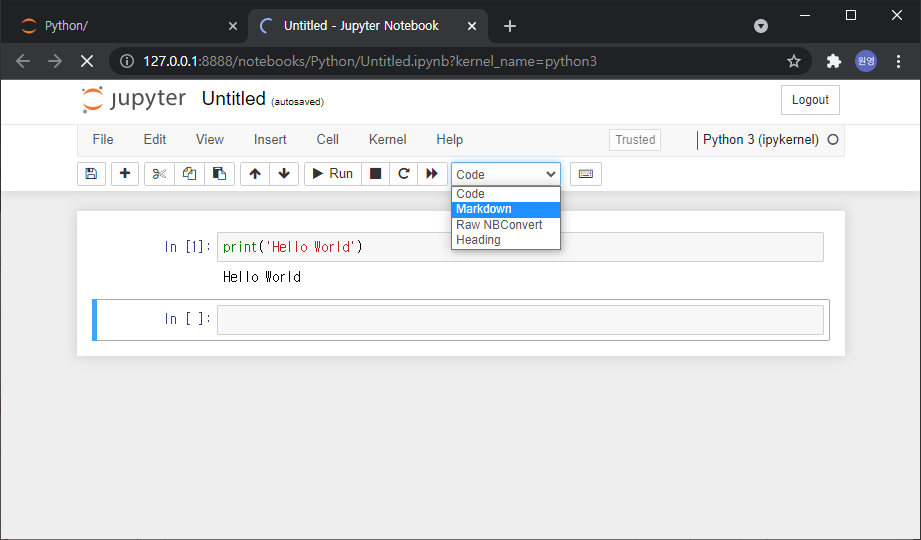The image size is (921, 540).
Task: Click the (autosaved) status text
Action: click(297, 102)
